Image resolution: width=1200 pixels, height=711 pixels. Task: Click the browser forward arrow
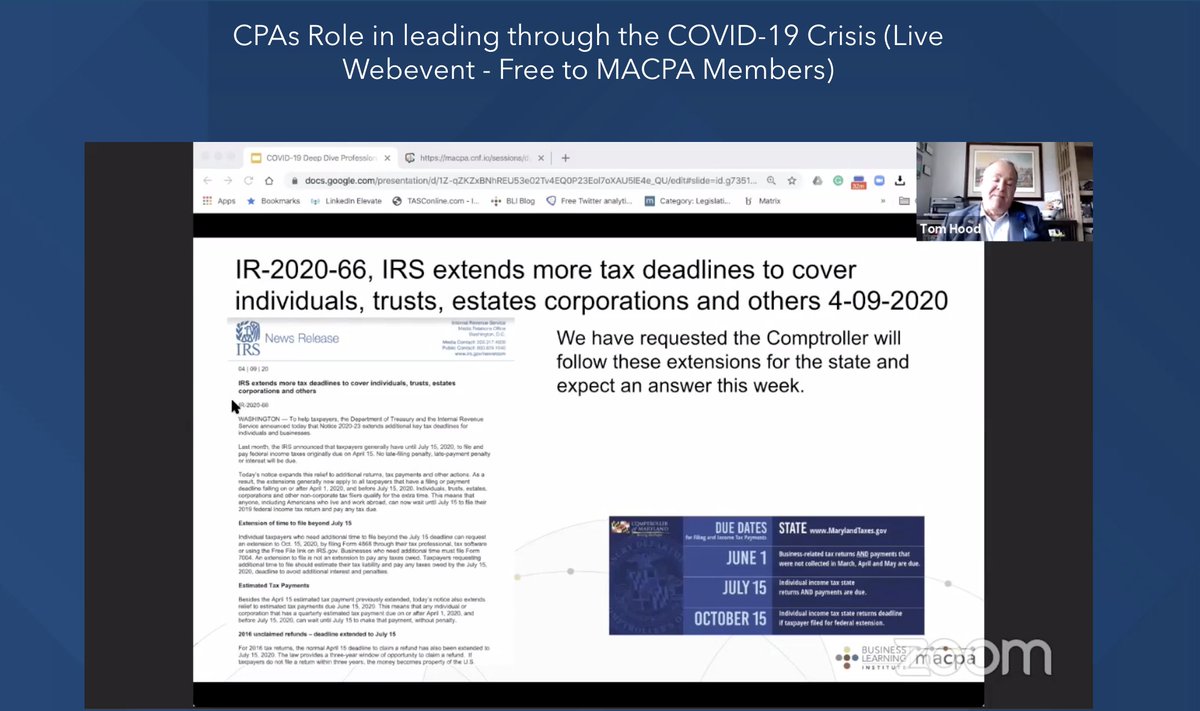227,181
